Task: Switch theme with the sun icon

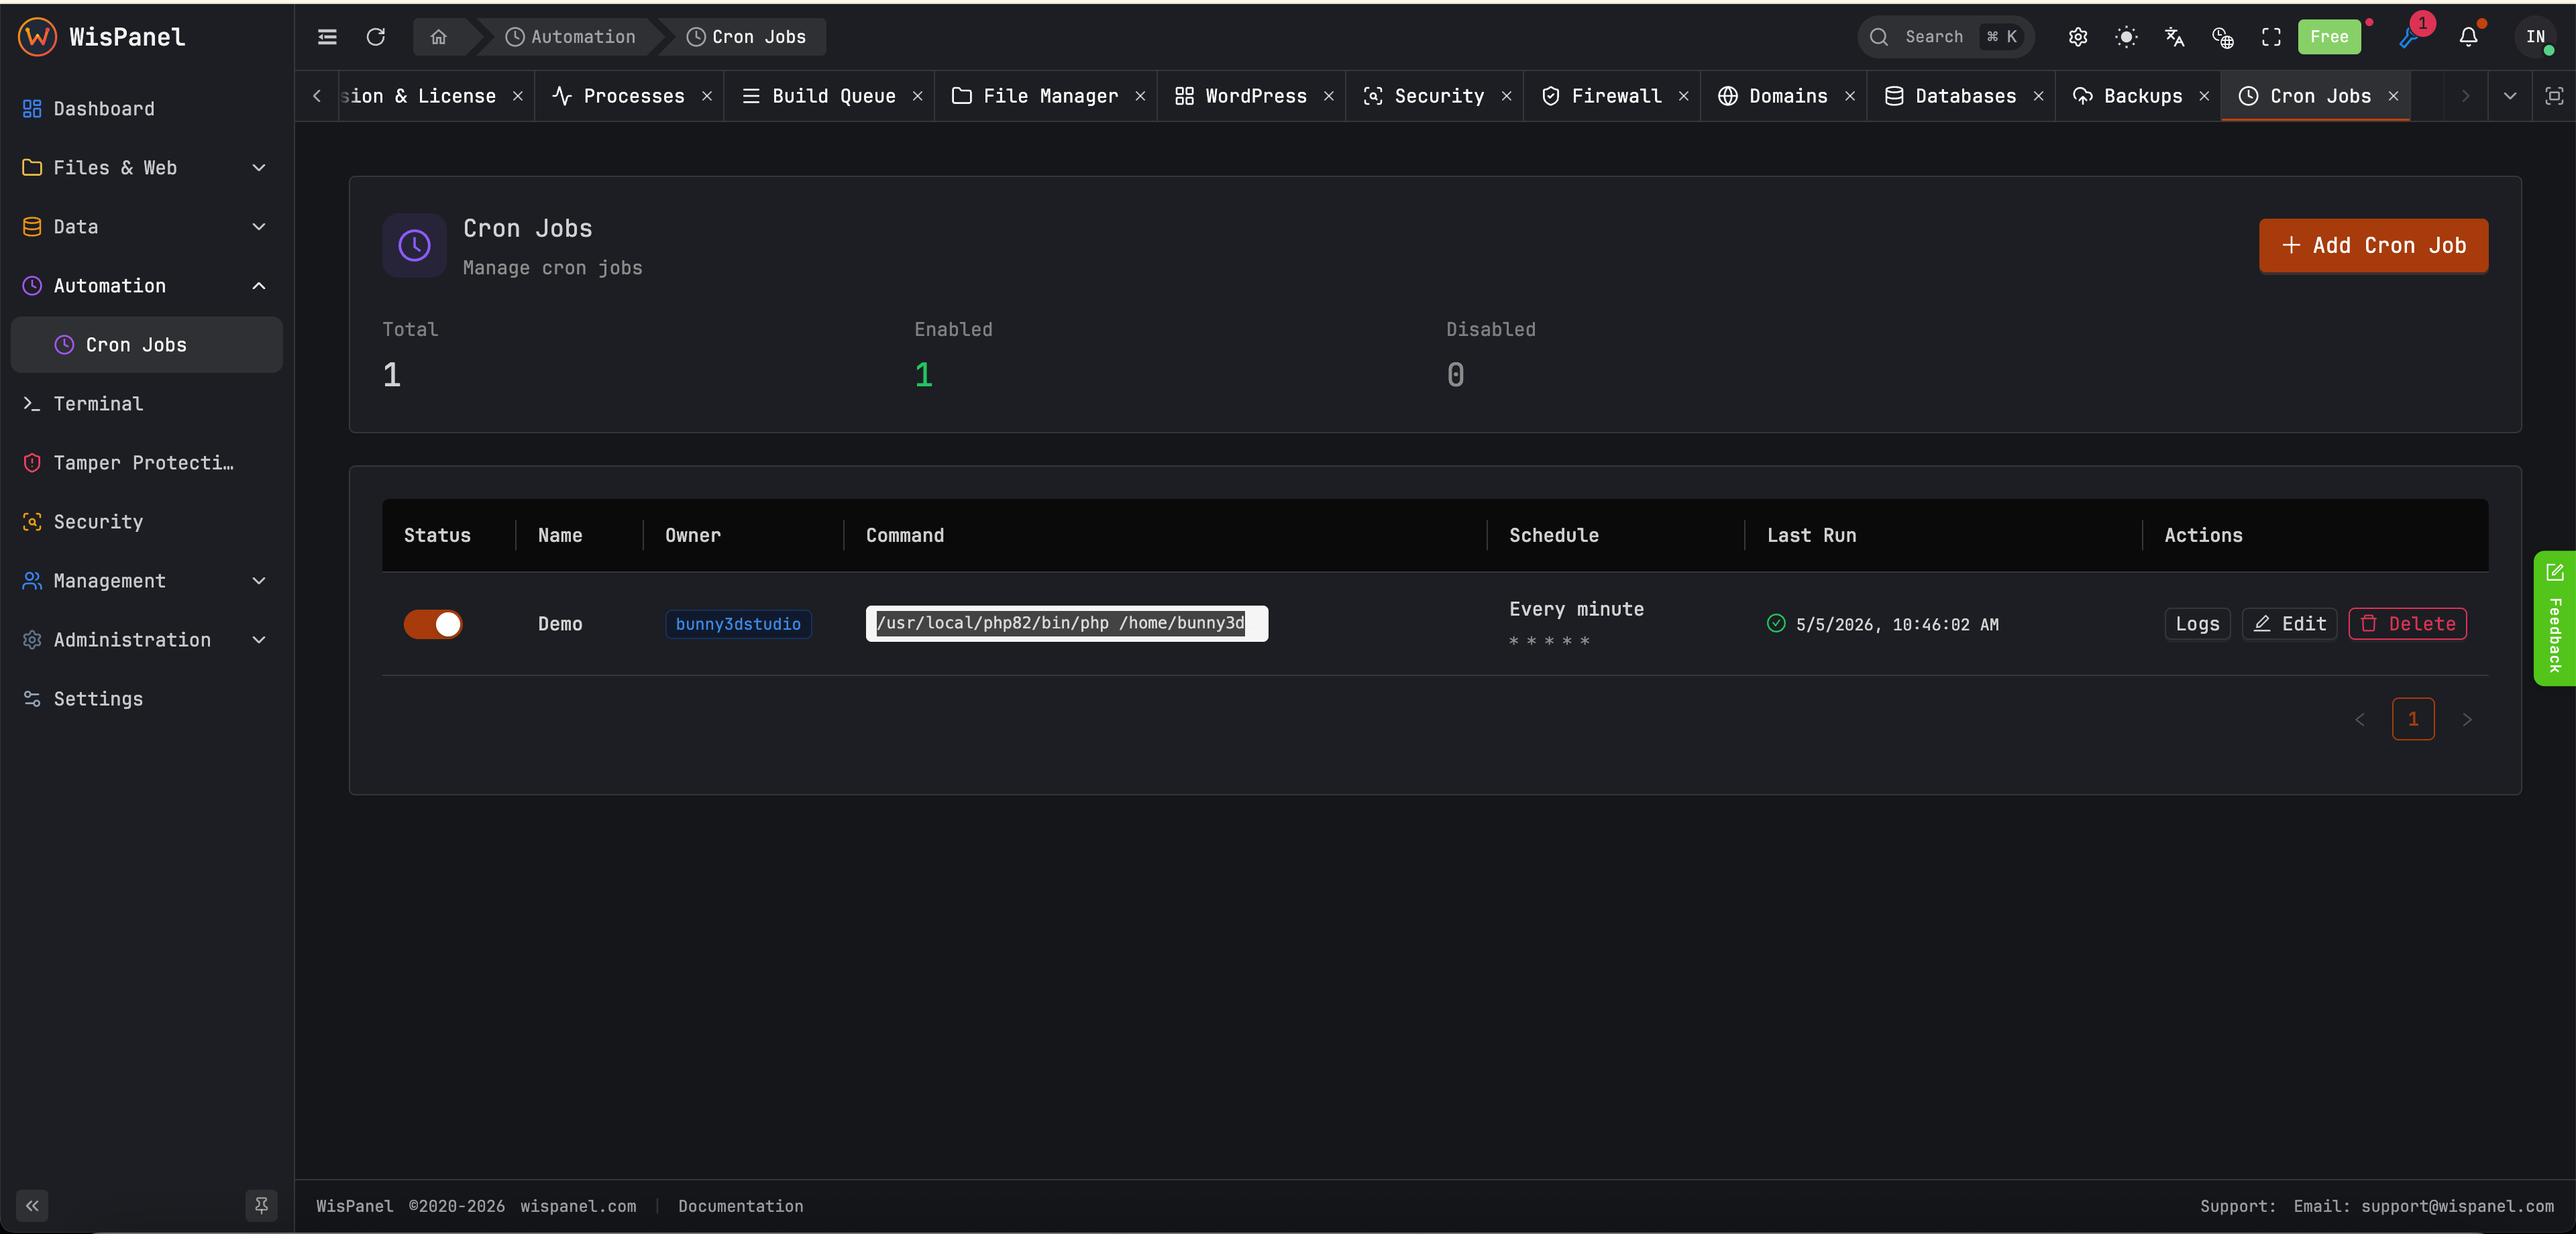Action: [2126, 37]
